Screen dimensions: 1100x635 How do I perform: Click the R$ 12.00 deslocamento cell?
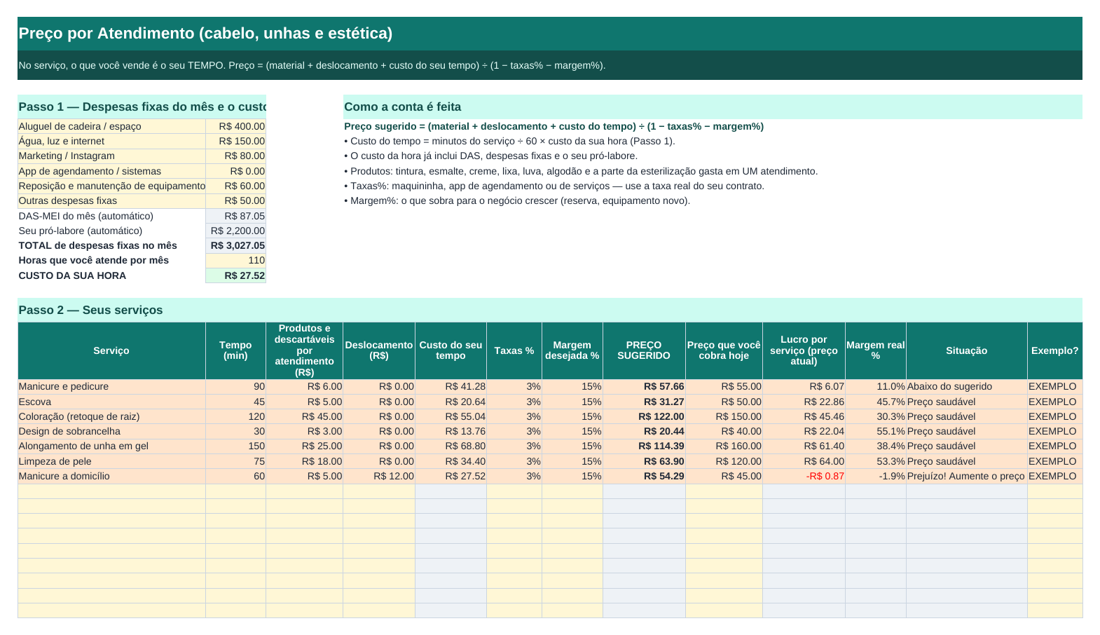click(x=379, y=476)
